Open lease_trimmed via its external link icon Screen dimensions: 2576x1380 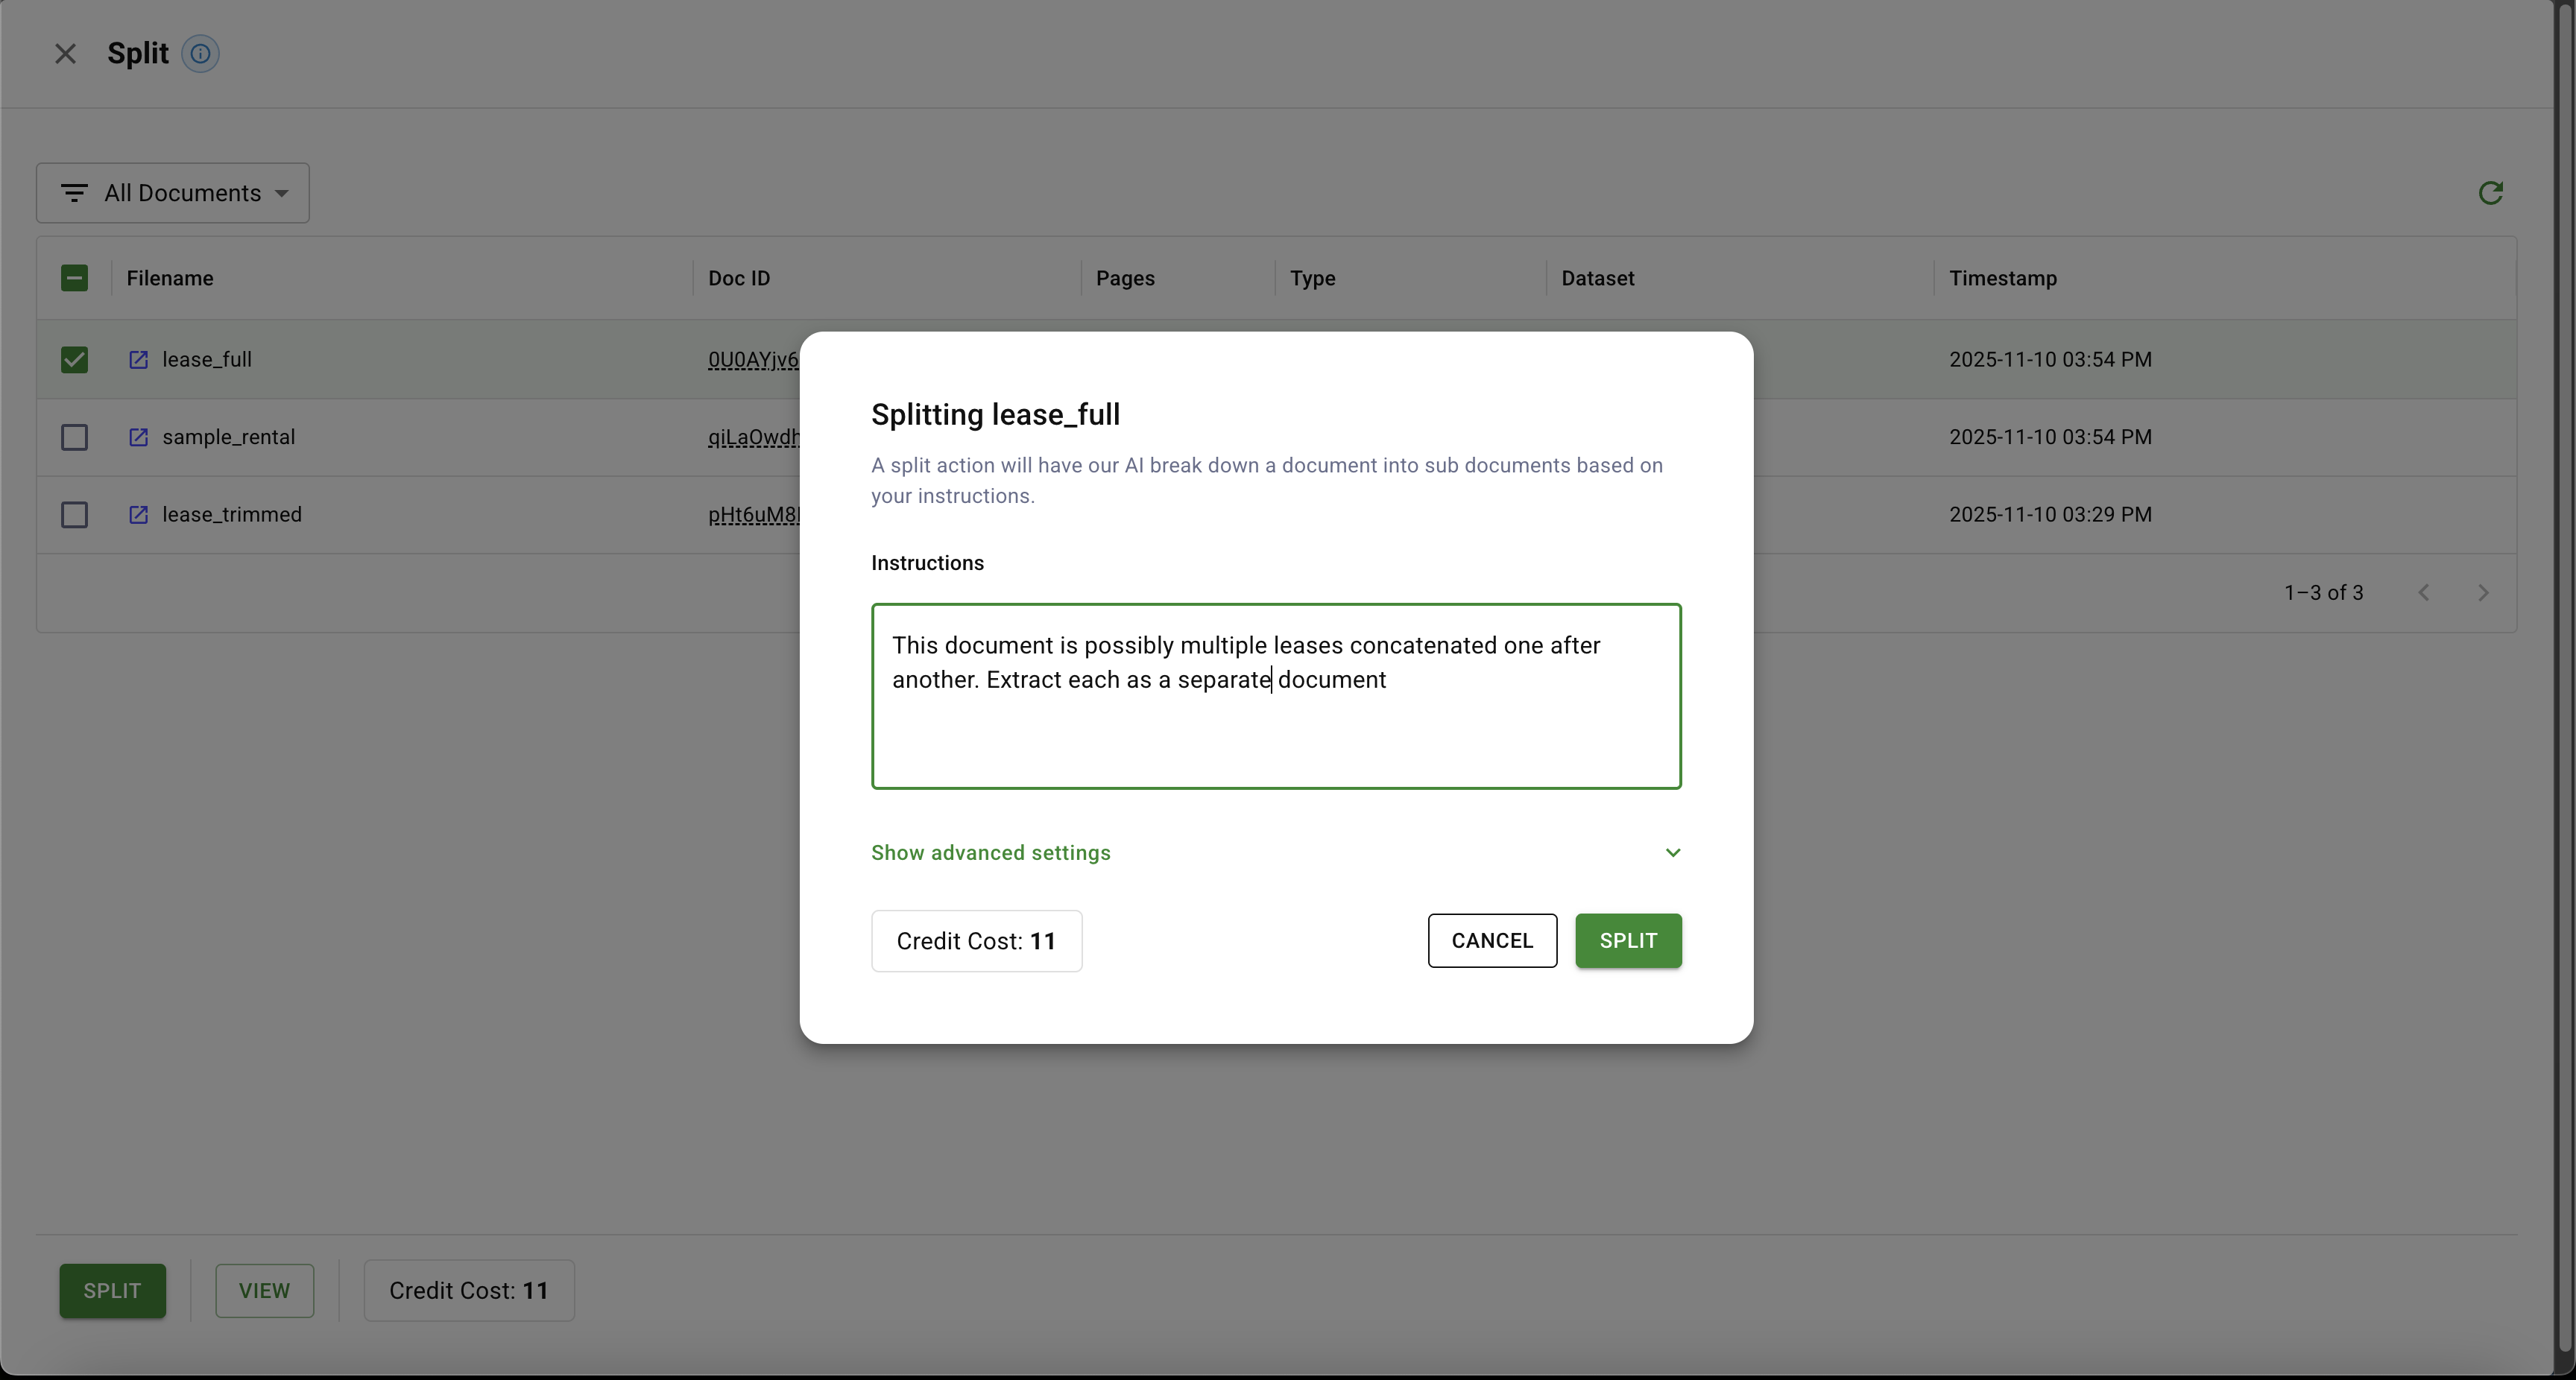(x=139, y=515)
